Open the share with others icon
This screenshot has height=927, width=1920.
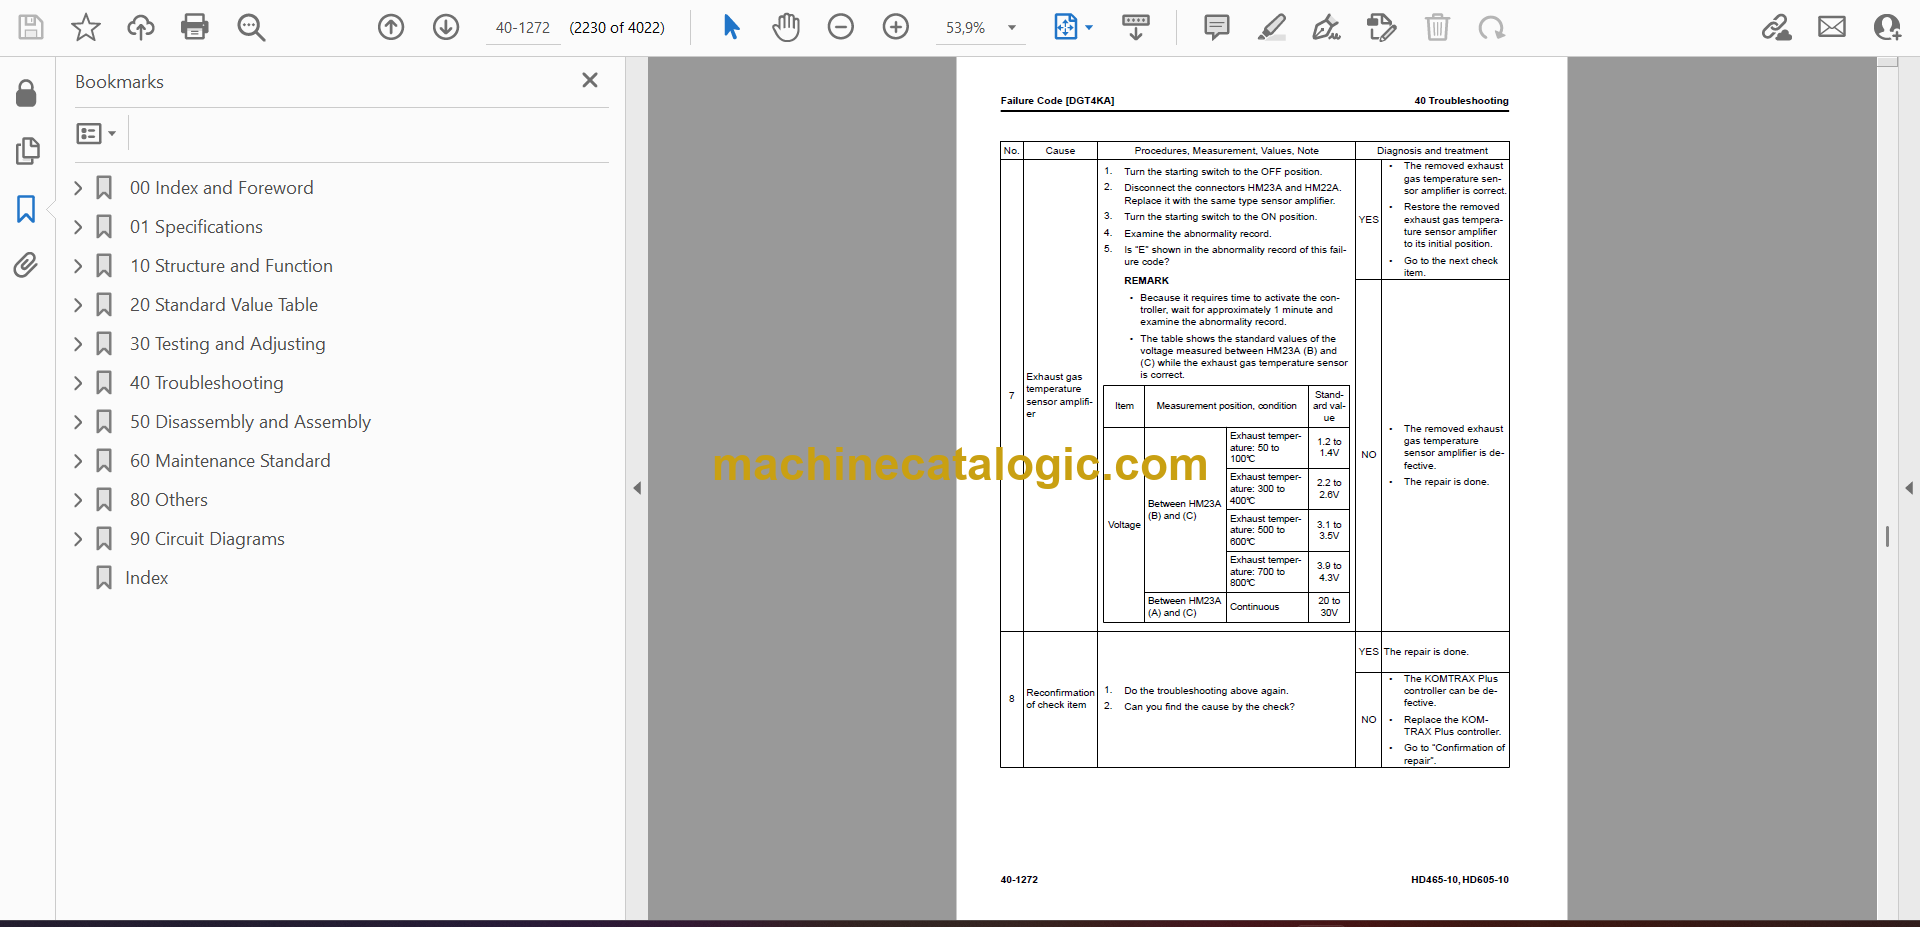point(1887,27)
